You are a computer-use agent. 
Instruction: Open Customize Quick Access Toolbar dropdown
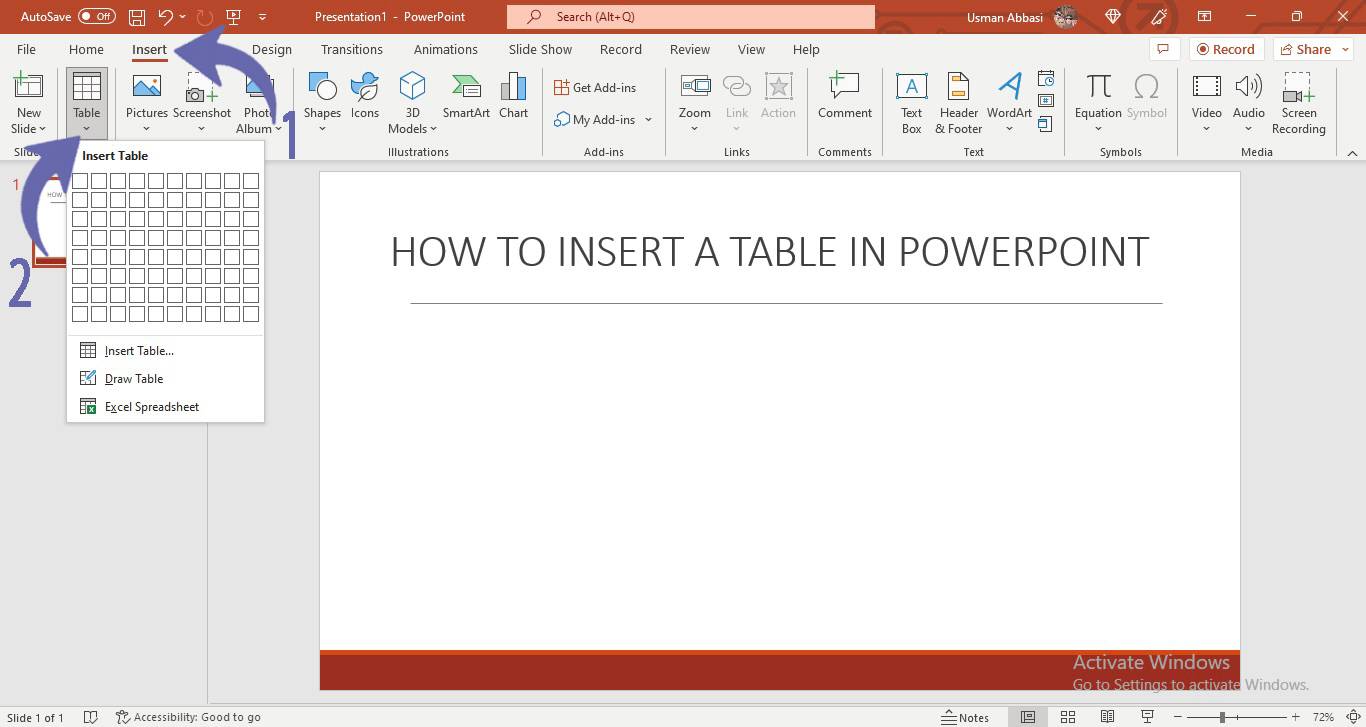tap(262, 17)
